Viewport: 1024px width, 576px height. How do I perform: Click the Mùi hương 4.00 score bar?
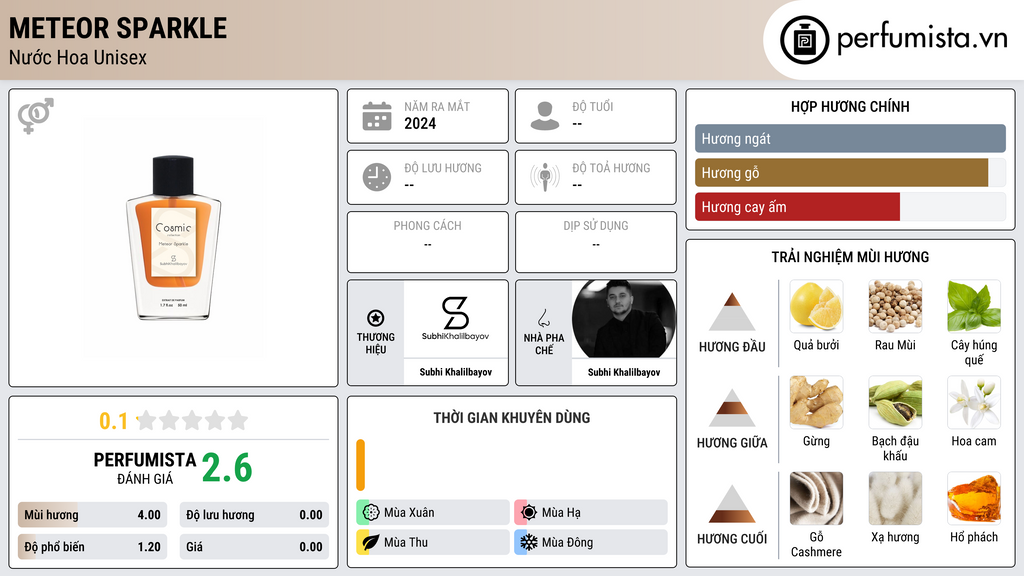point(92,515)
